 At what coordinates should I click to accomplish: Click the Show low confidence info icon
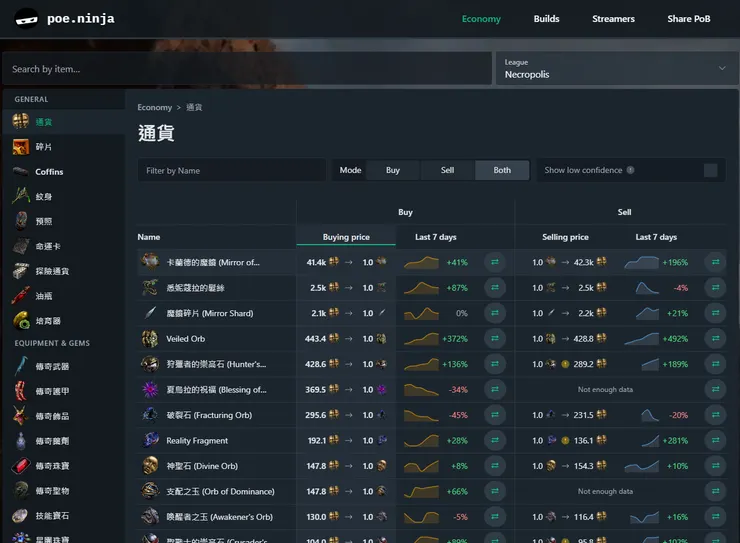pyautogui.click(x=630, y=170)
